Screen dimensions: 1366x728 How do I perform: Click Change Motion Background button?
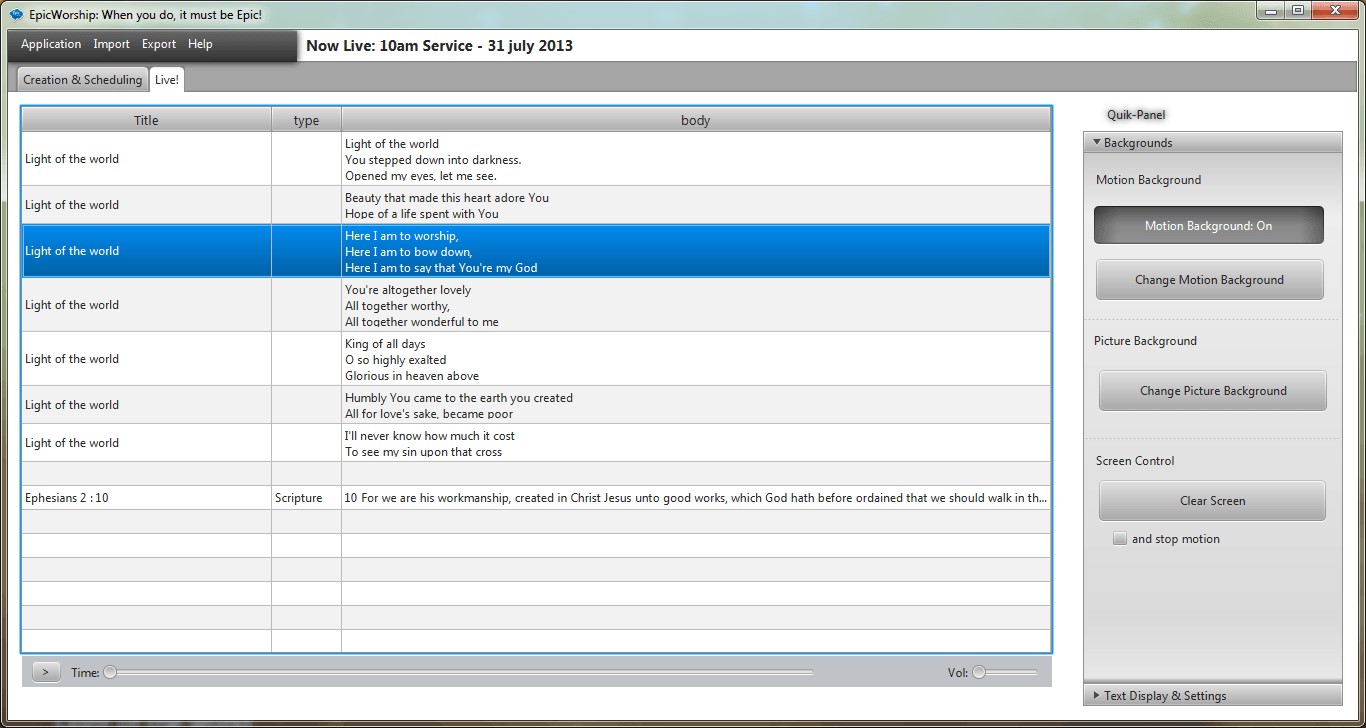pos(1209,280)
